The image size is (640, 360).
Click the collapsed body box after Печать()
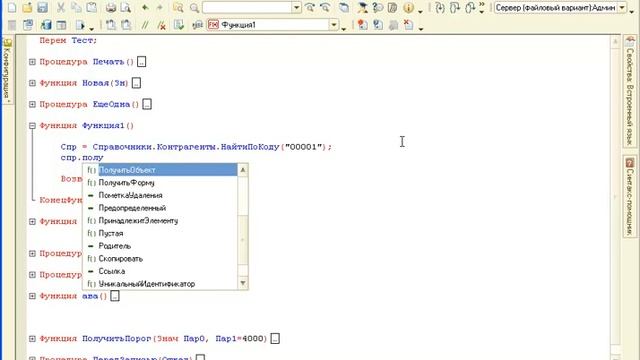141,62
